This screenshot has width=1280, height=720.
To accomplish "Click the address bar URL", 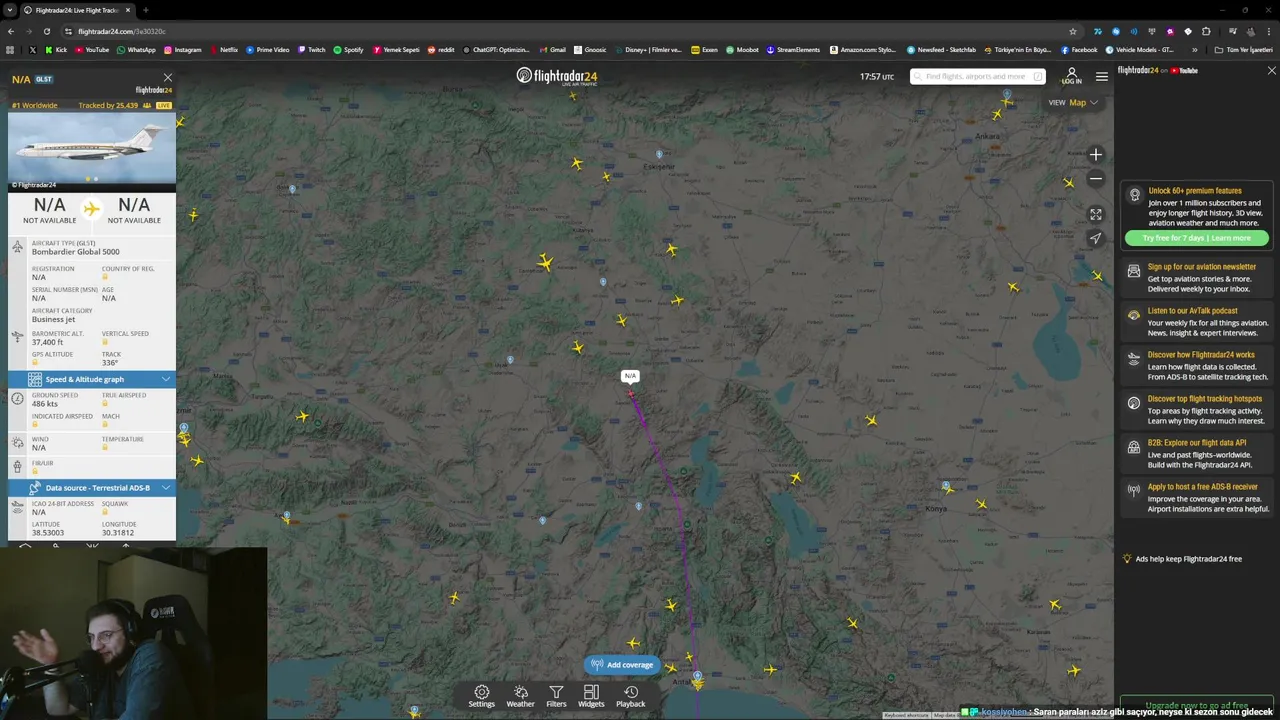I will (122, 31).
